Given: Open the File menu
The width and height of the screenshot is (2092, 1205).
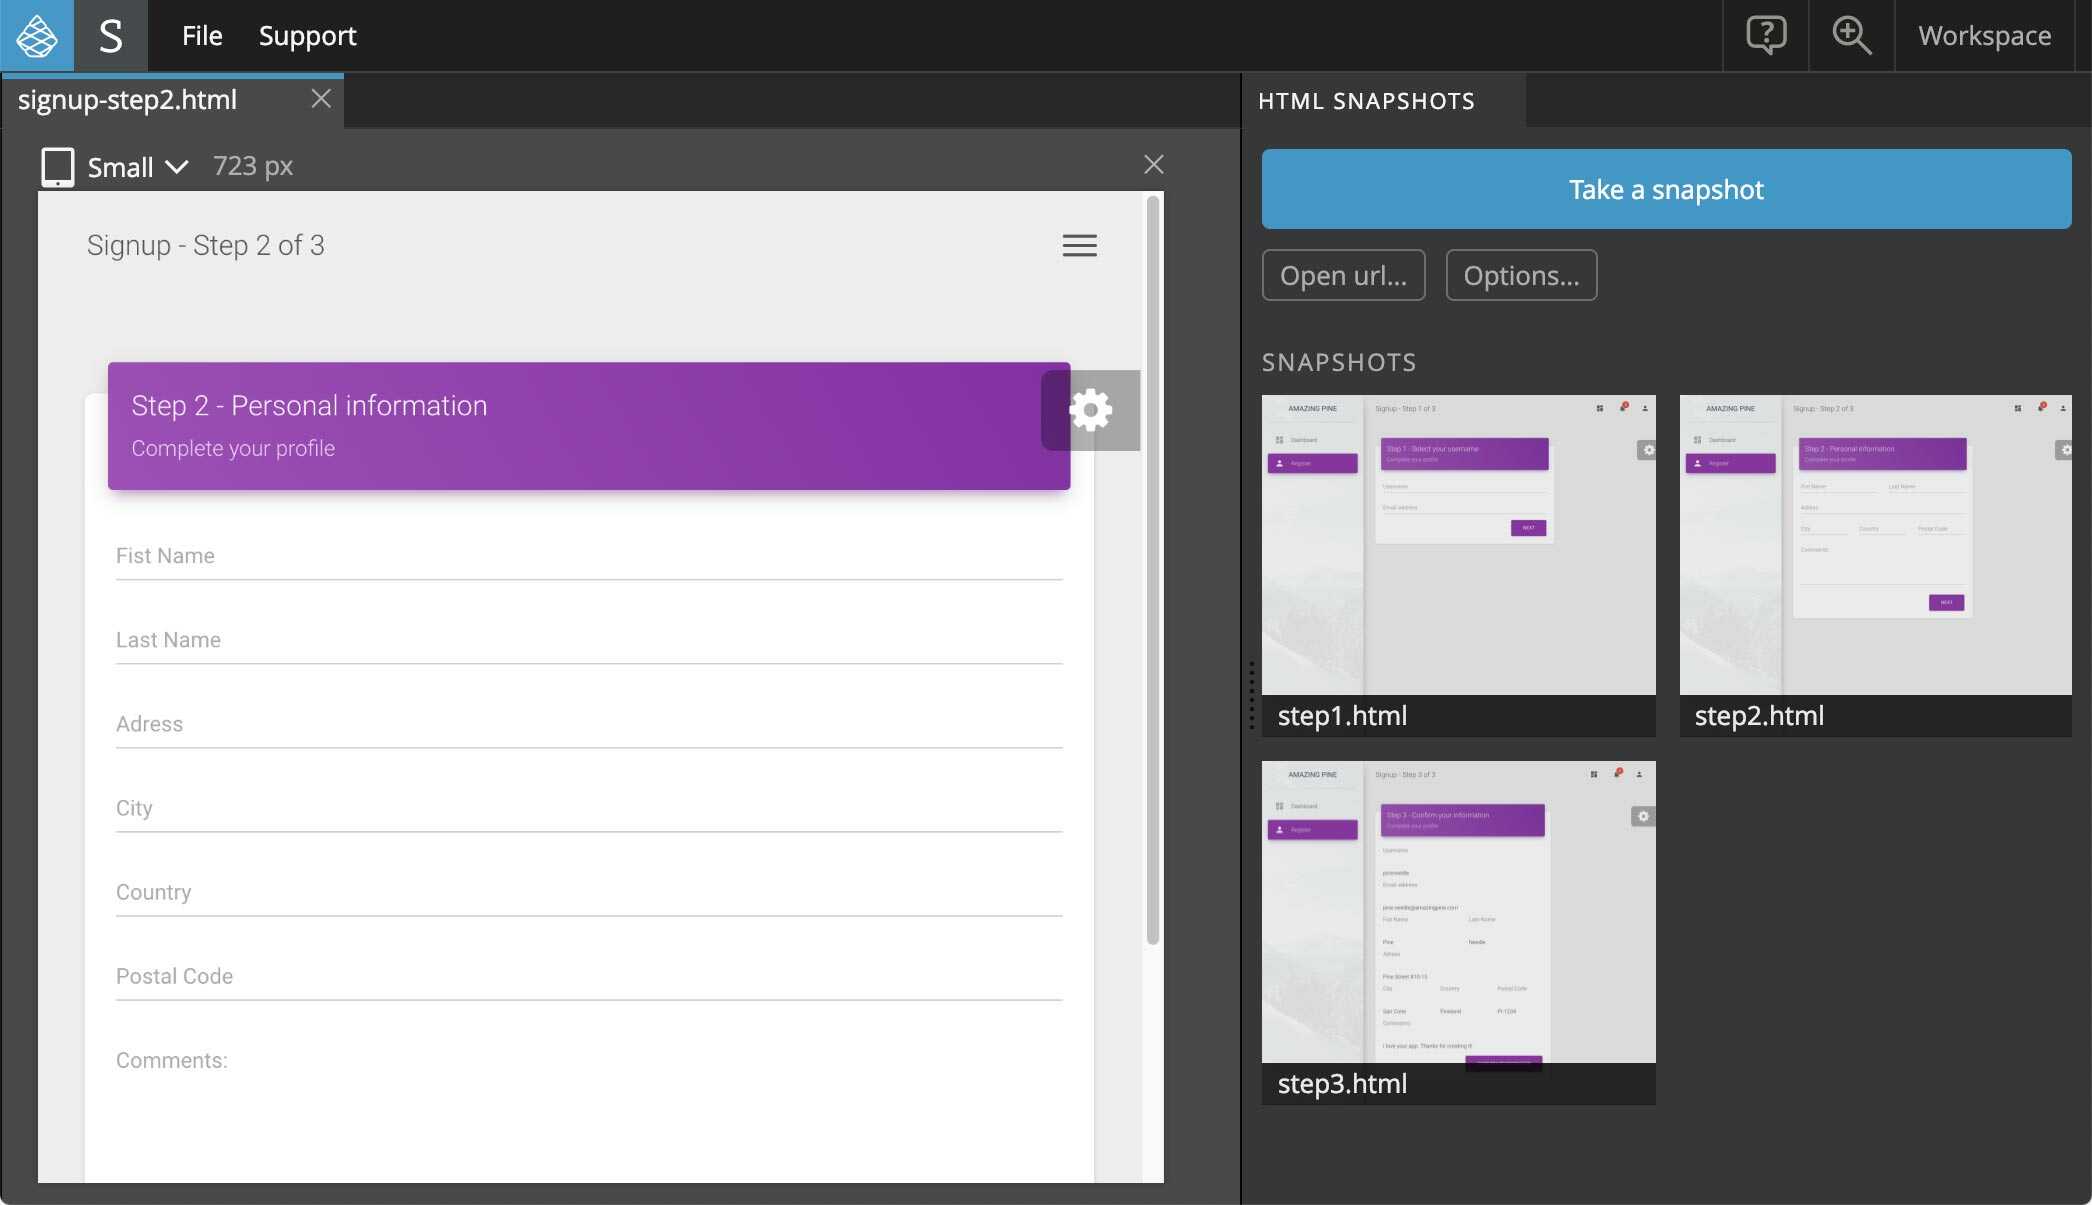Looking at the screenshot, I should point(202,36).
